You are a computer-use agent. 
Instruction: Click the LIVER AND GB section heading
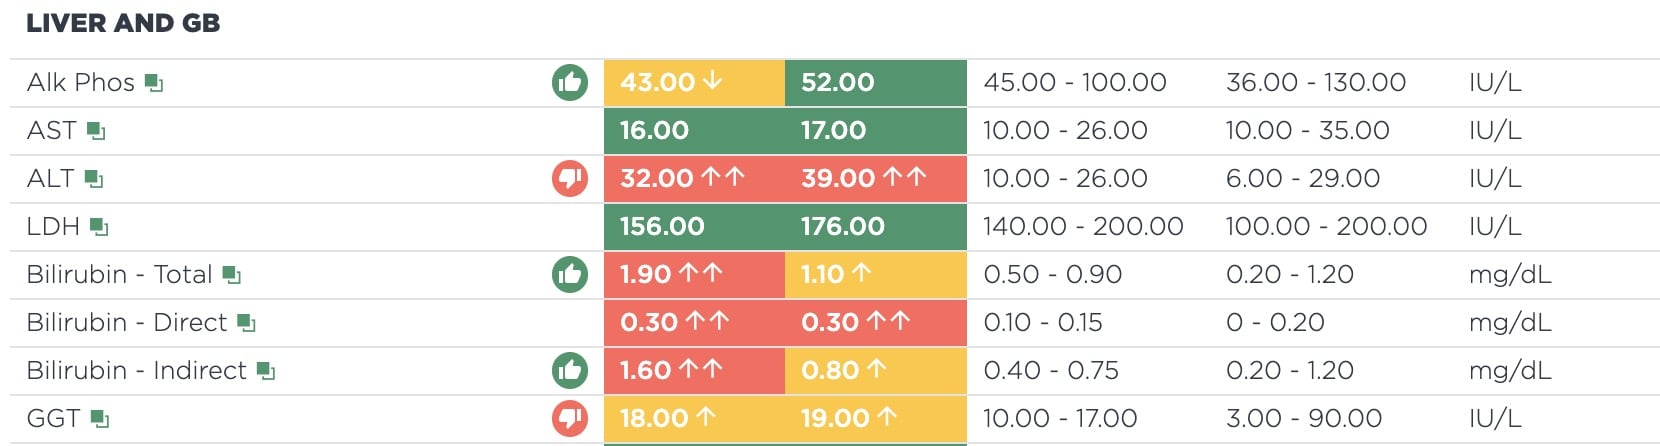pyautogui.click(x=123, y=23)
